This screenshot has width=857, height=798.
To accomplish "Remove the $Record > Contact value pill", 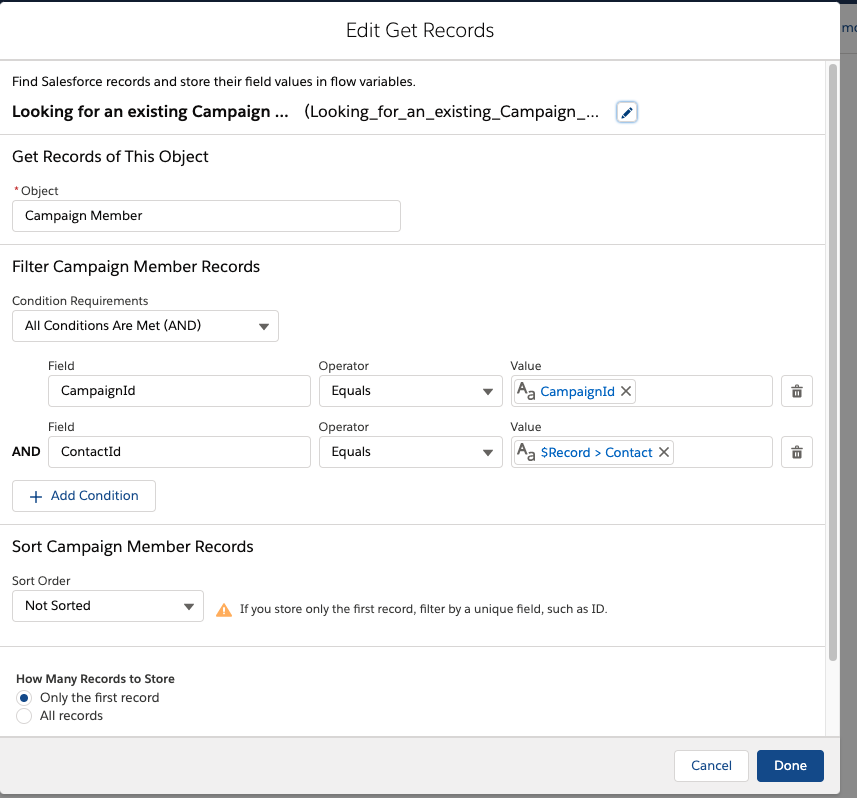I will coord(664,452).
